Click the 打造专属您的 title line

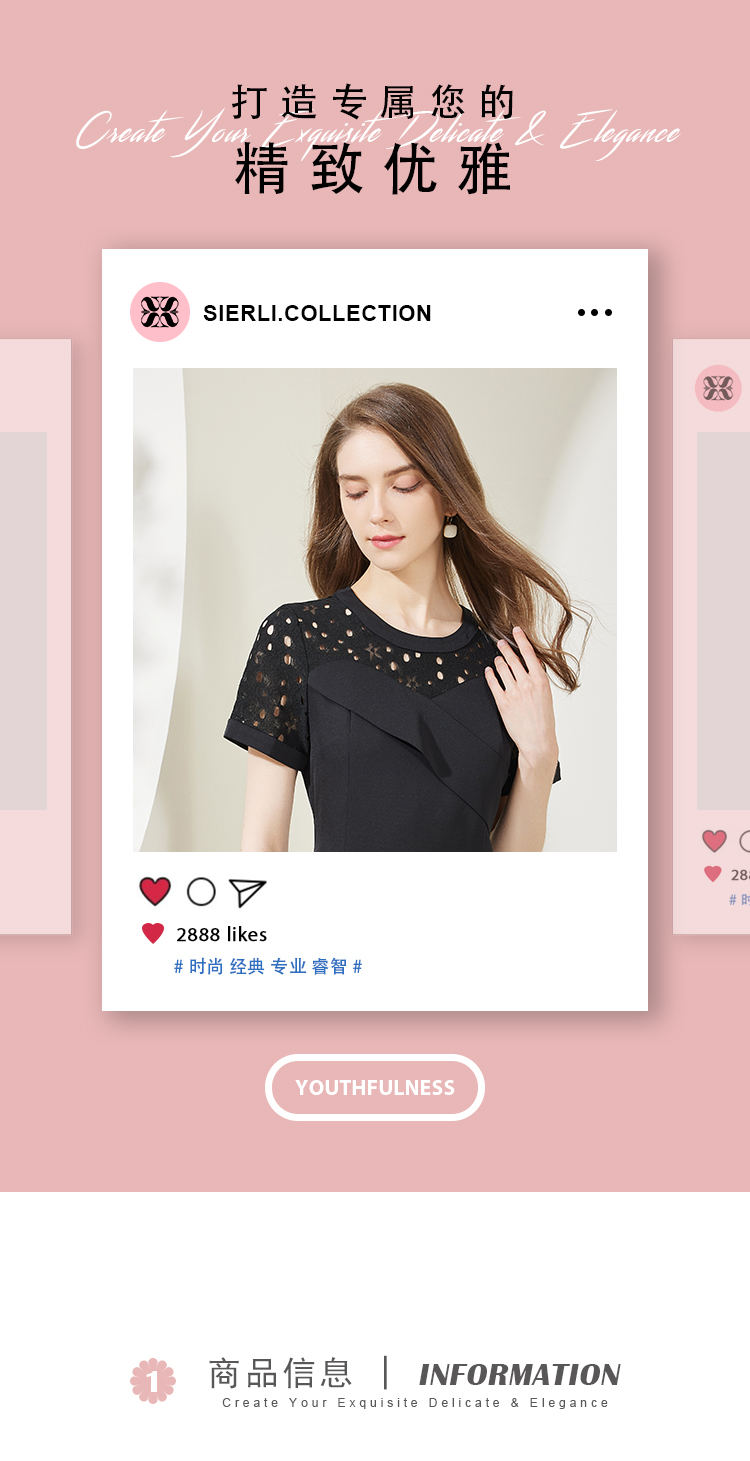pos(374,102)
